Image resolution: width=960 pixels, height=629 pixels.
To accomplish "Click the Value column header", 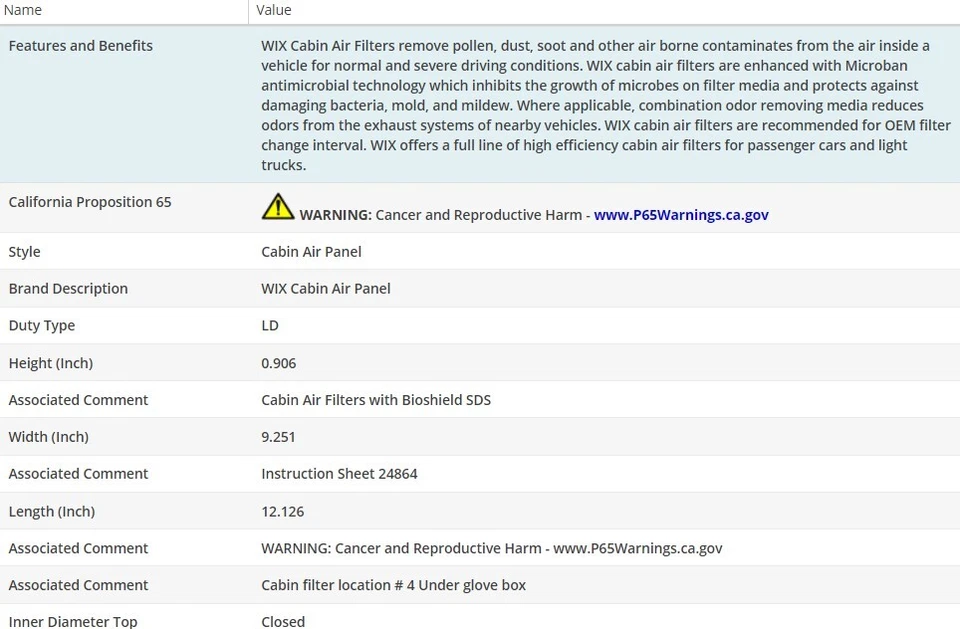I will coord(274,10).
